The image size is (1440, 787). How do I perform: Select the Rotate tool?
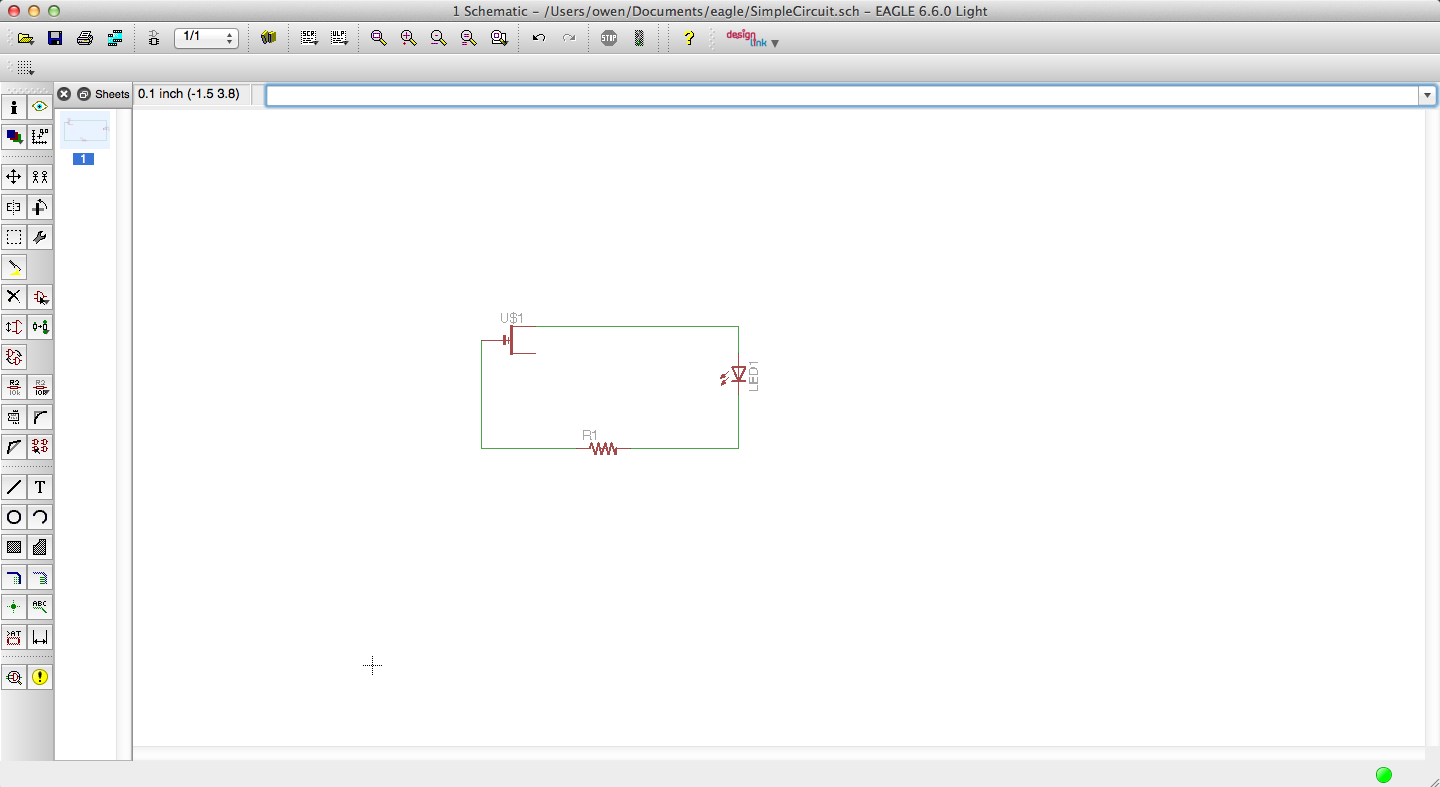click(40, 207)
